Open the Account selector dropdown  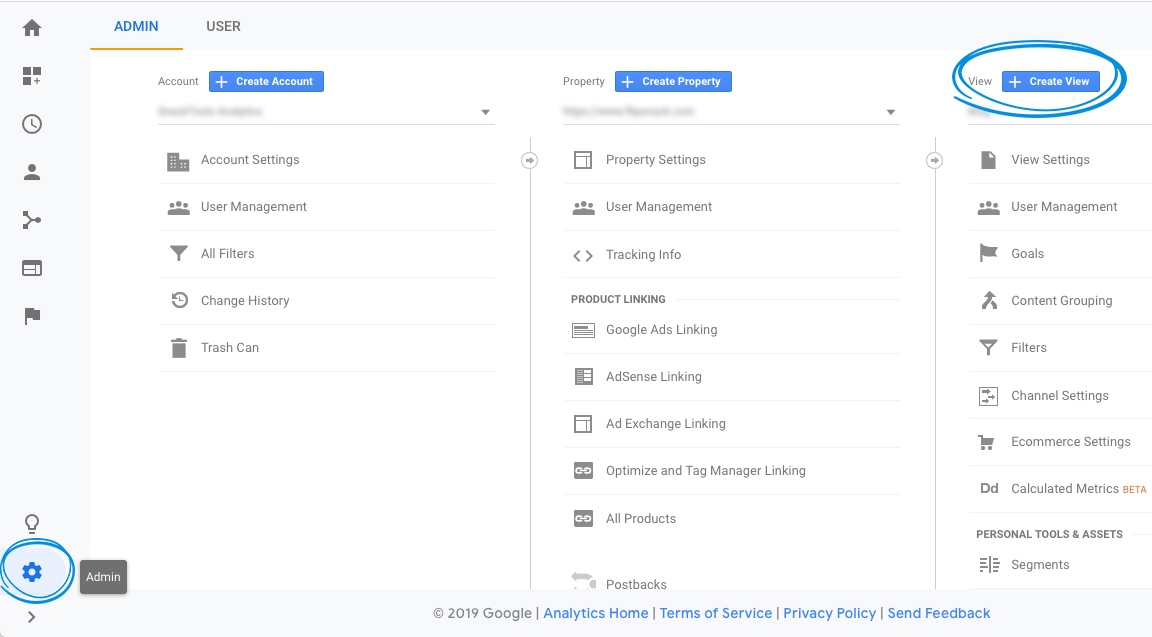click(x=326, y=112)
